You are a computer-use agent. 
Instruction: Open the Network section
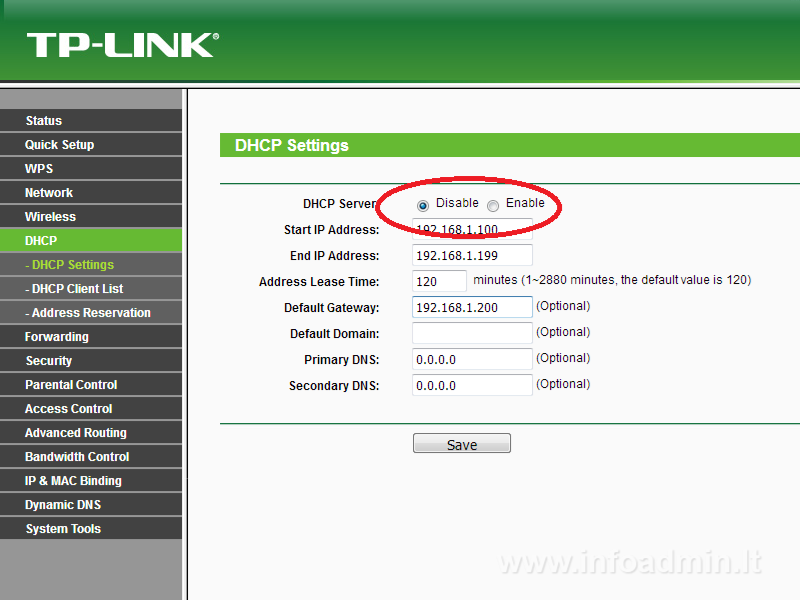click(x=91, y=192)
